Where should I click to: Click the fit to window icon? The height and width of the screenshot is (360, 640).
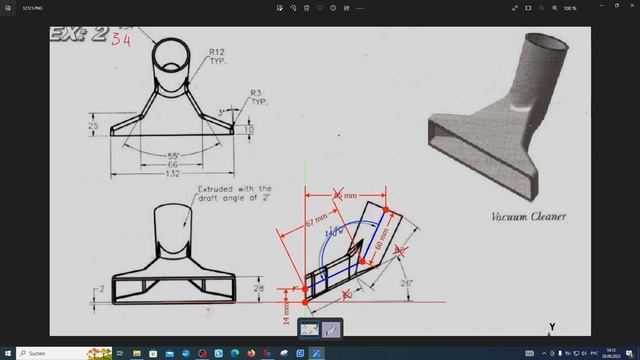pyautogui.click(x=528, y=8)
